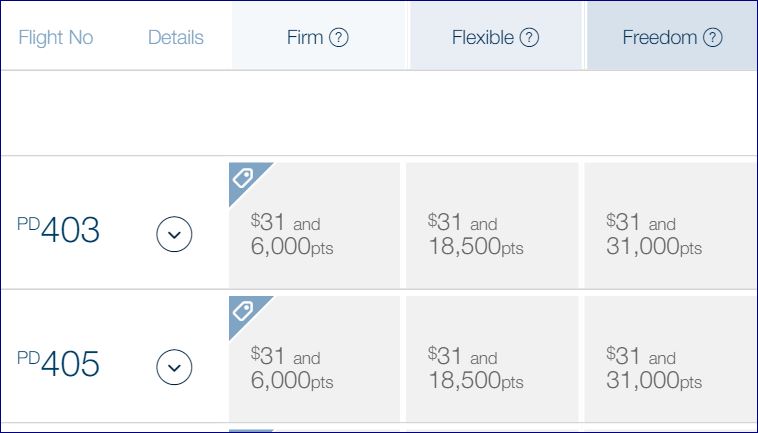Select PD403 Flexible fare, 18,500pts
The width and height of the screenshot is (758, 433).
click(x=492, y=235)
